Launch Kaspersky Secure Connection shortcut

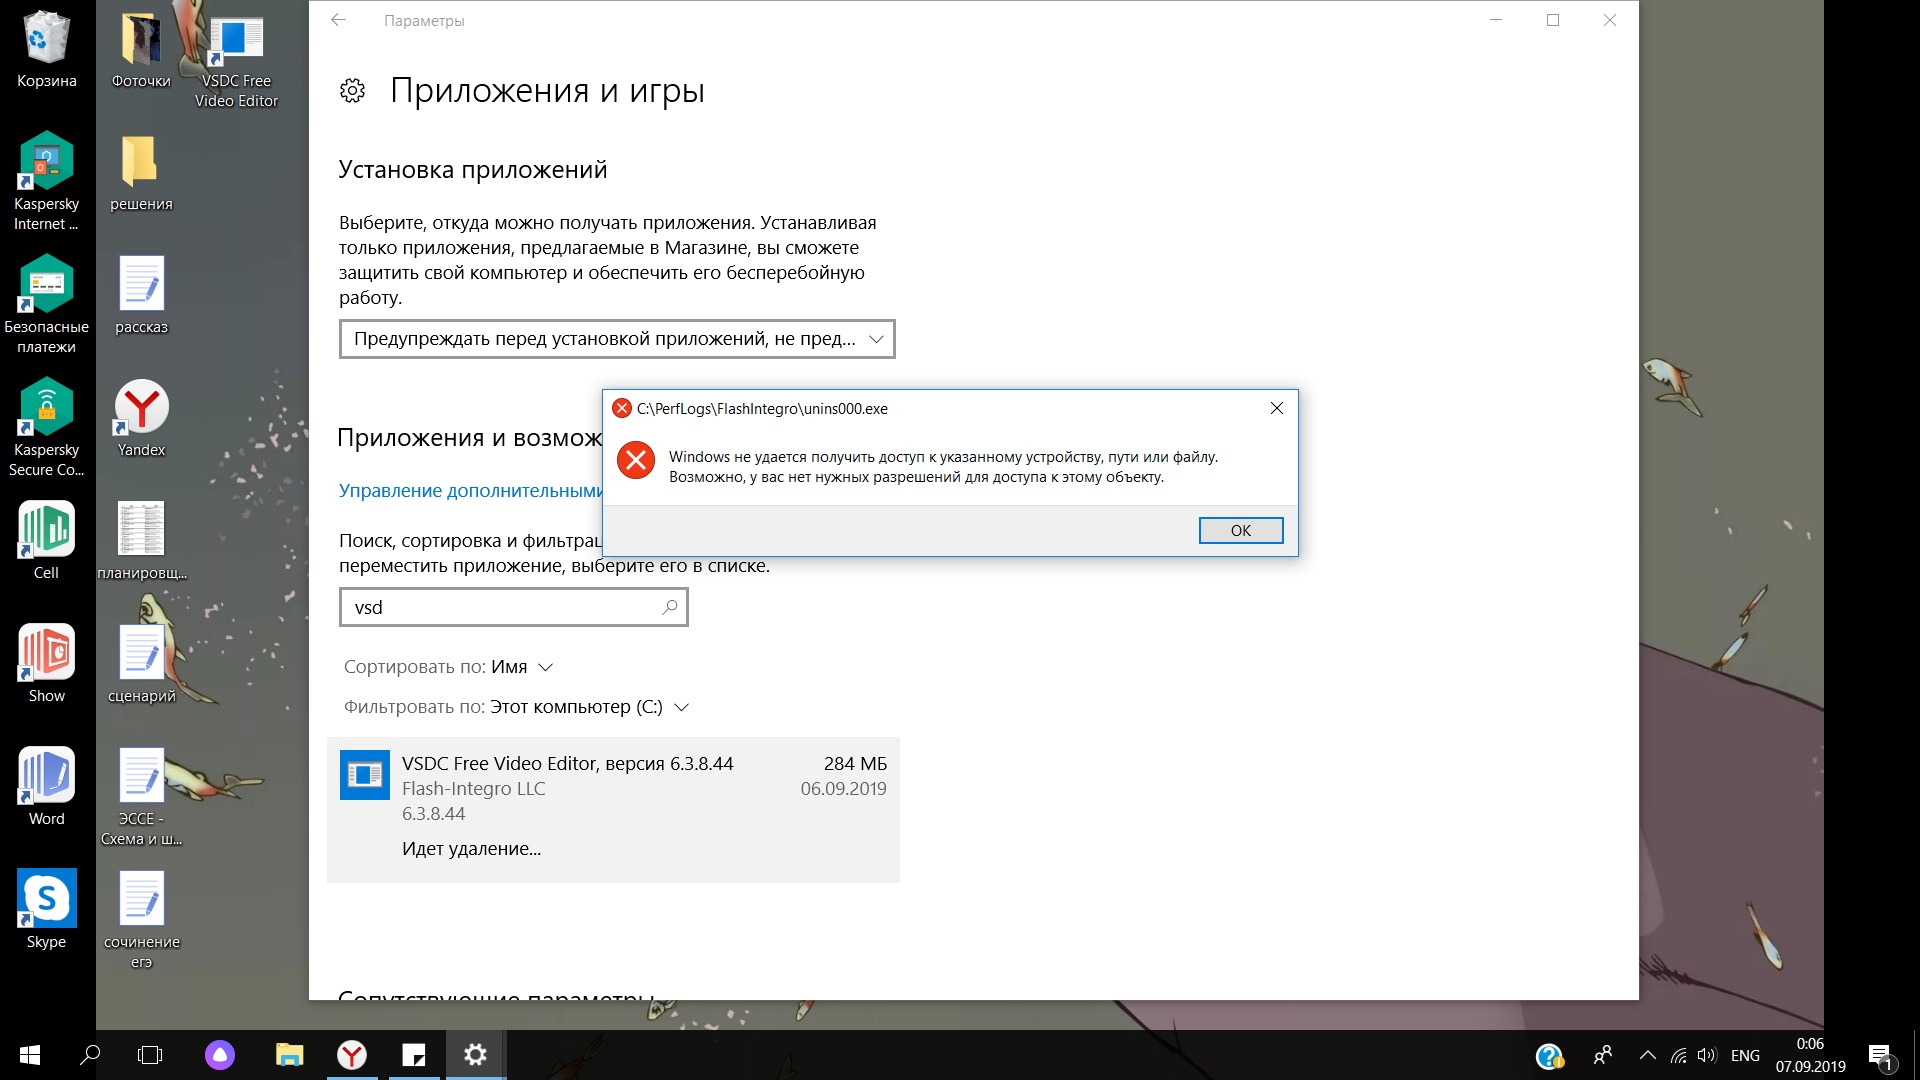click(46, 429)
